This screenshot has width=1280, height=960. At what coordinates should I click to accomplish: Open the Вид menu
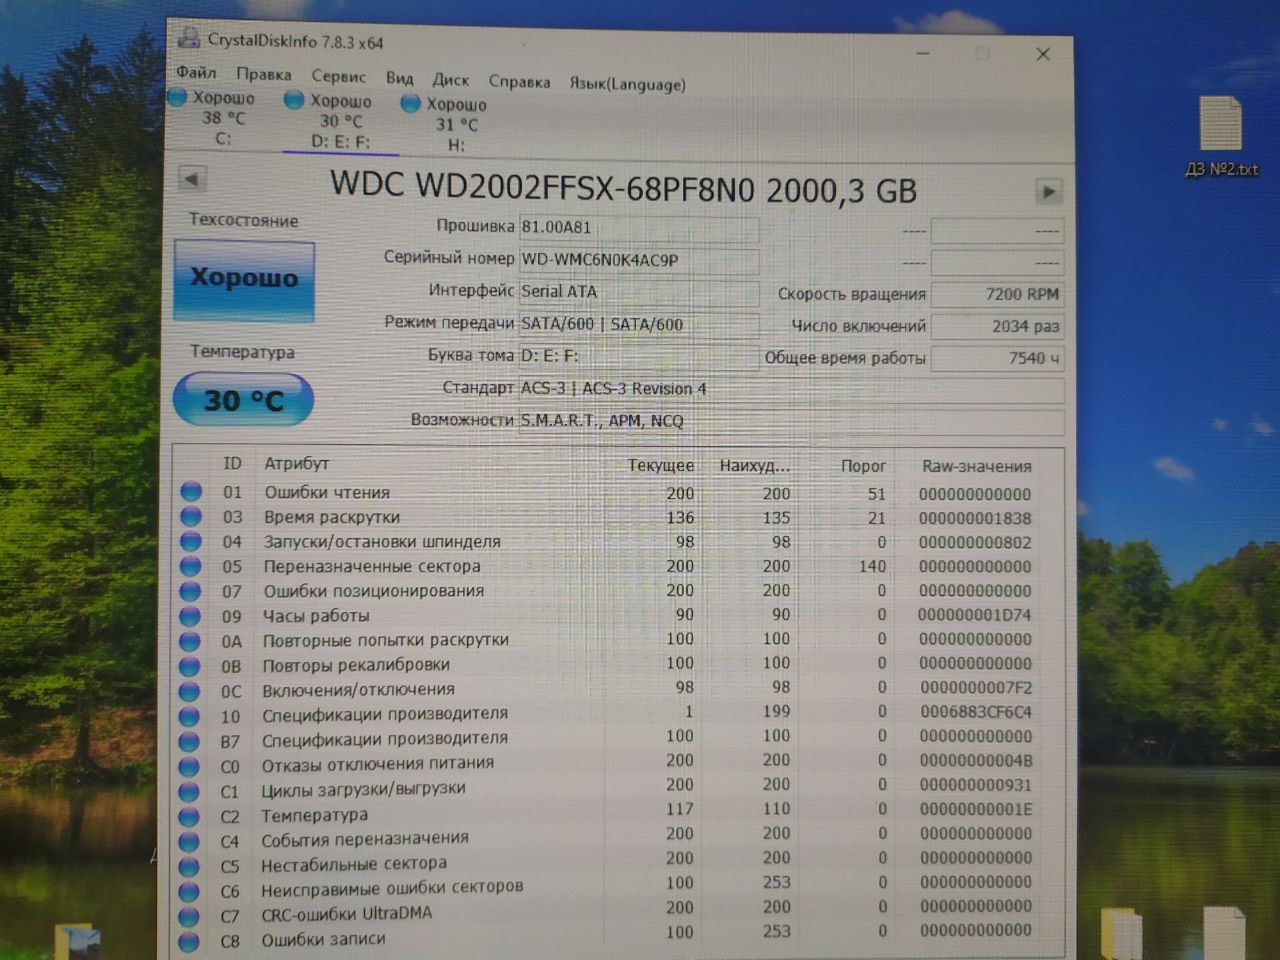(x=399, y=78)
